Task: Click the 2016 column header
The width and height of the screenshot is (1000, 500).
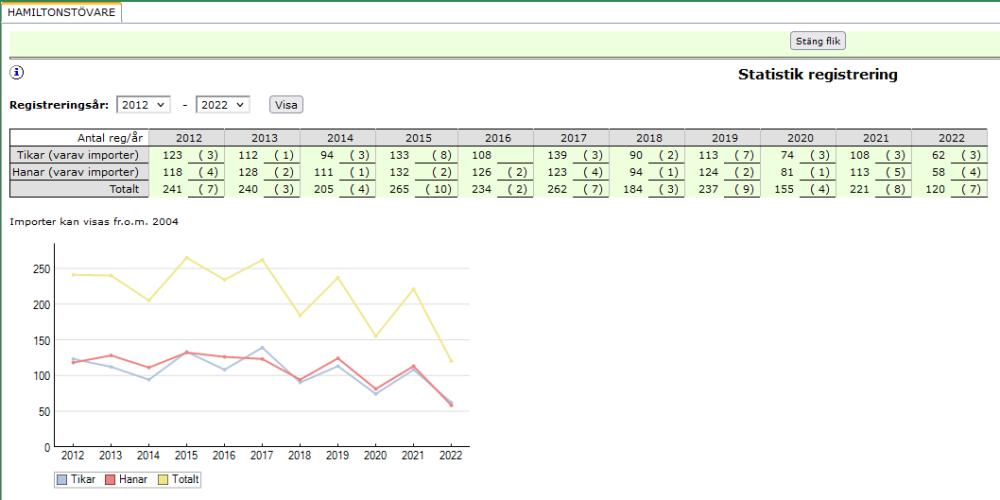Action: pyautogui.click(x=496, y=138)
